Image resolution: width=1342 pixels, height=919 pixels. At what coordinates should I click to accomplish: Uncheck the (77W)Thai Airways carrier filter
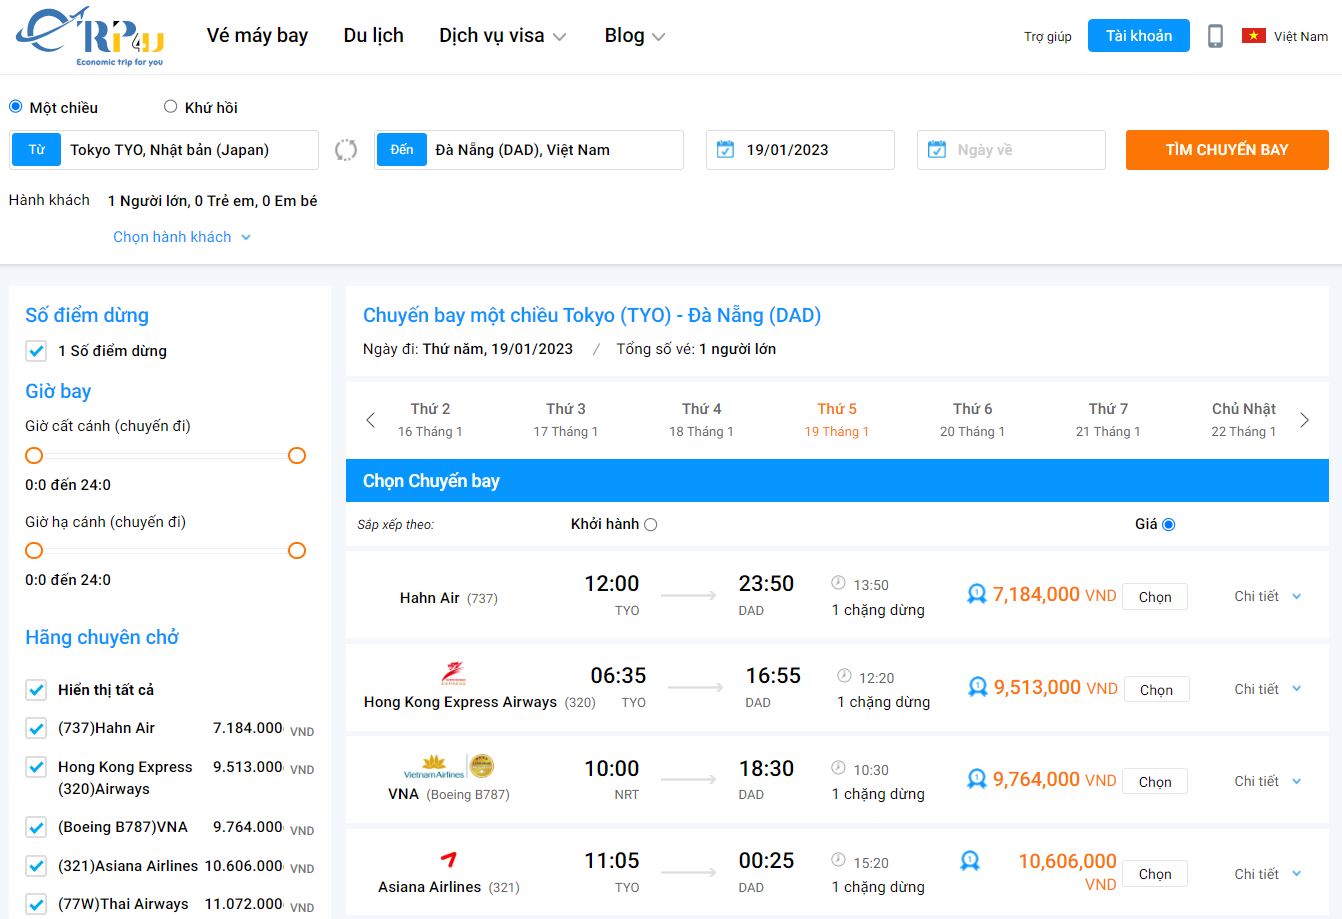pyautogui.click(x=36, y=904)
